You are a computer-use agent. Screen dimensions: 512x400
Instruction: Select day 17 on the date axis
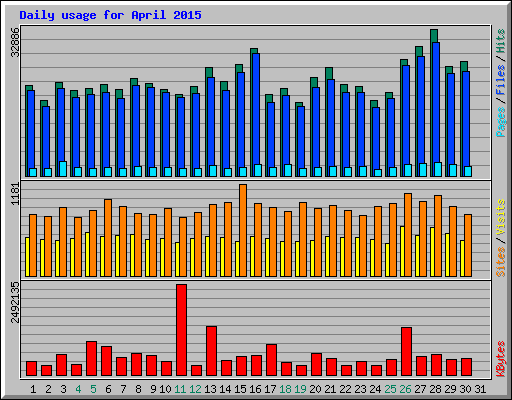[270, 389]
